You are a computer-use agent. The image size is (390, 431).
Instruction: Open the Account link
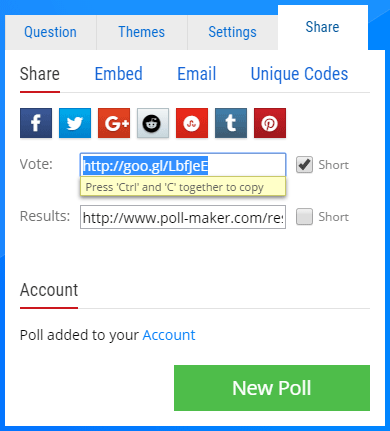pyautogui.click(x=169, y=335)
